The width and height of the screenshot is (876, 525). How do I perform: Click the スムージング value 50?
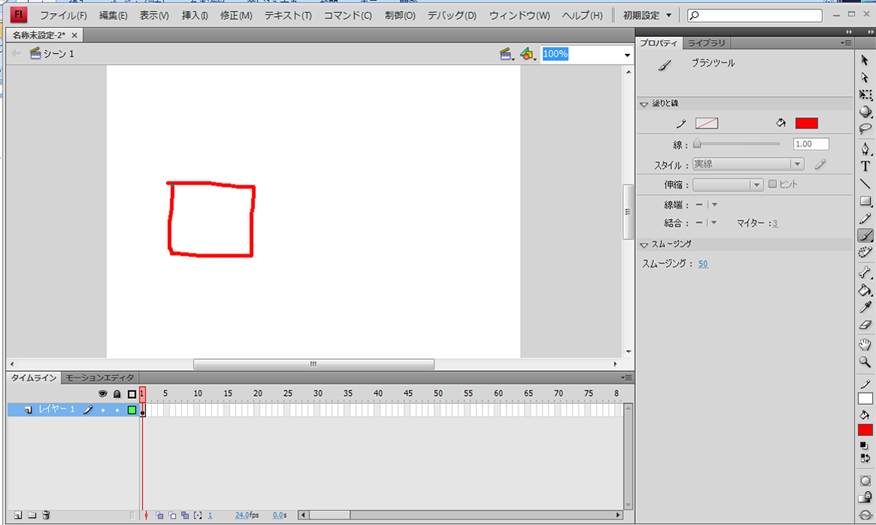(703, 264)
